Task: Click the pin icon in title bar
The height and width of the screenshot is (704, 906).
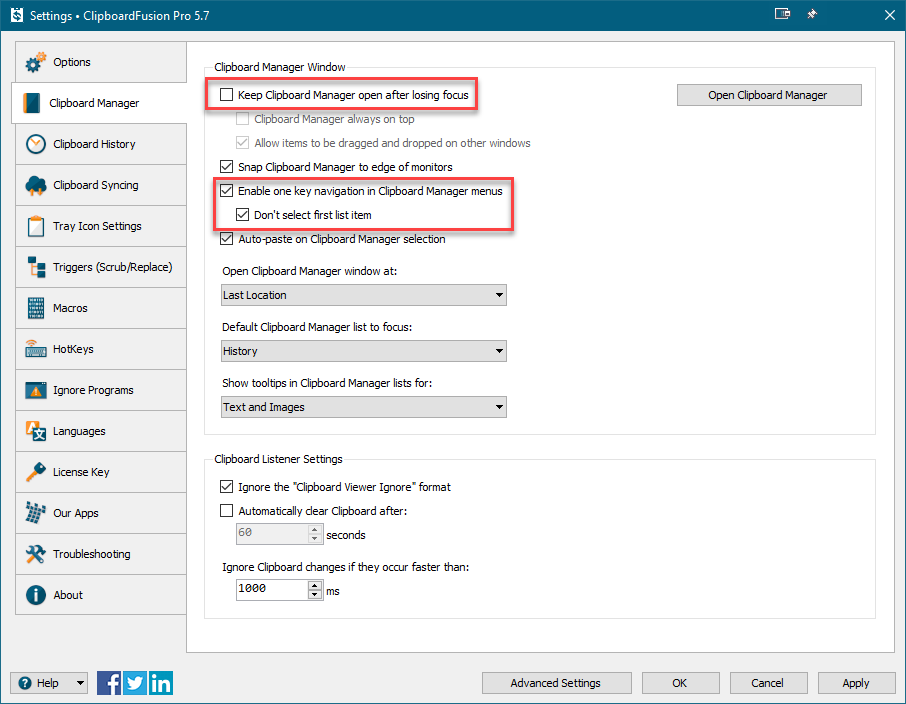Action: click(812, 15)
